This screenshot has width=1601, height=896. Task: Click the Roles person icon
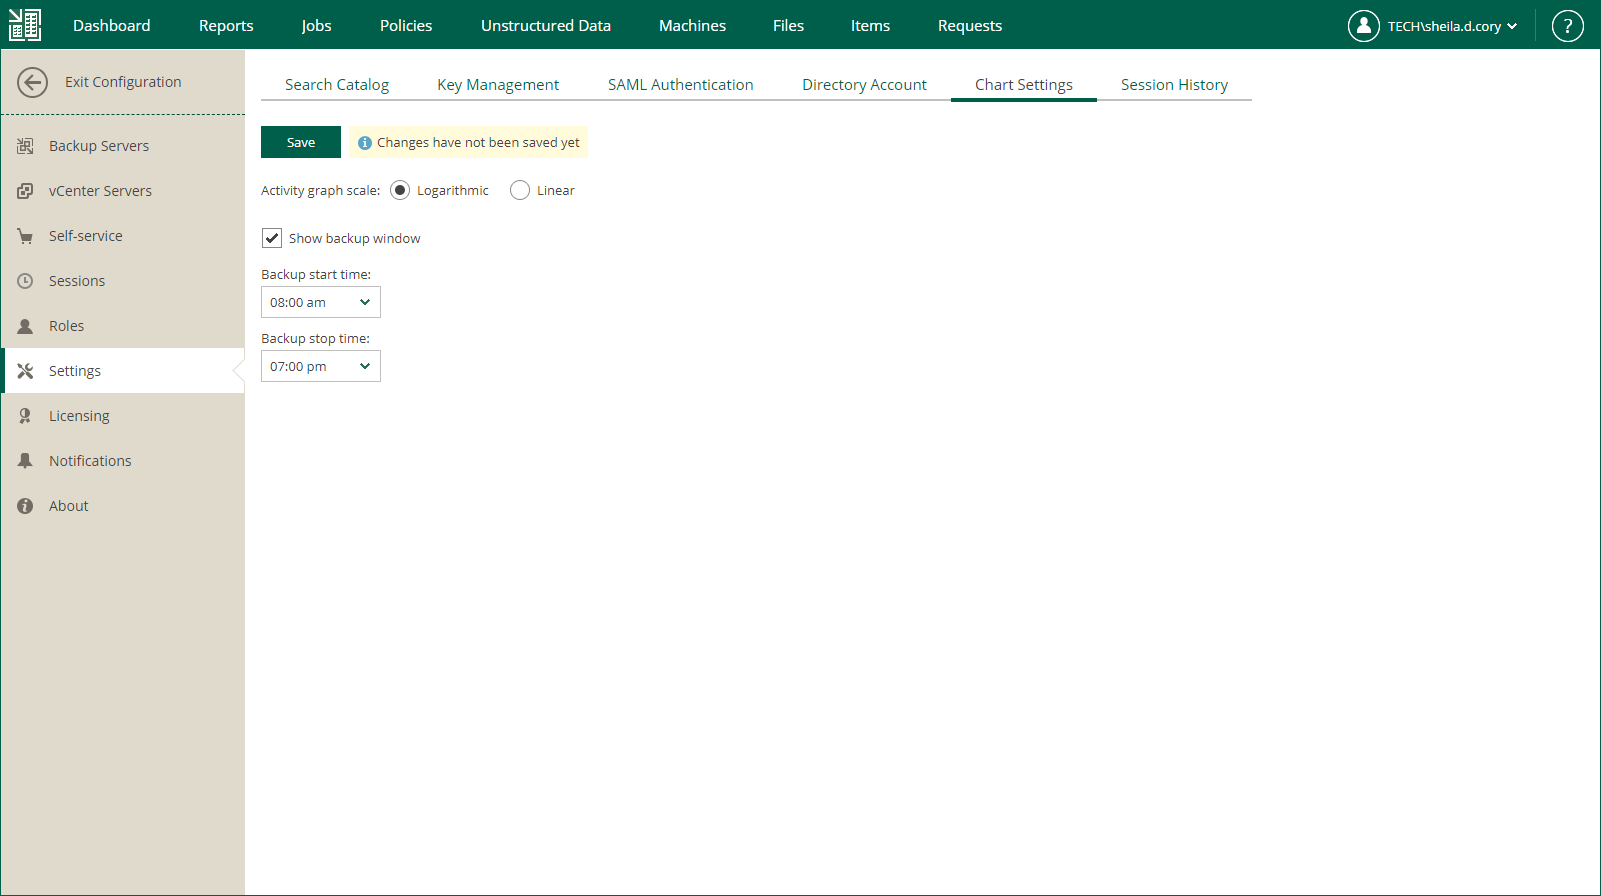[x=25, y=326]
